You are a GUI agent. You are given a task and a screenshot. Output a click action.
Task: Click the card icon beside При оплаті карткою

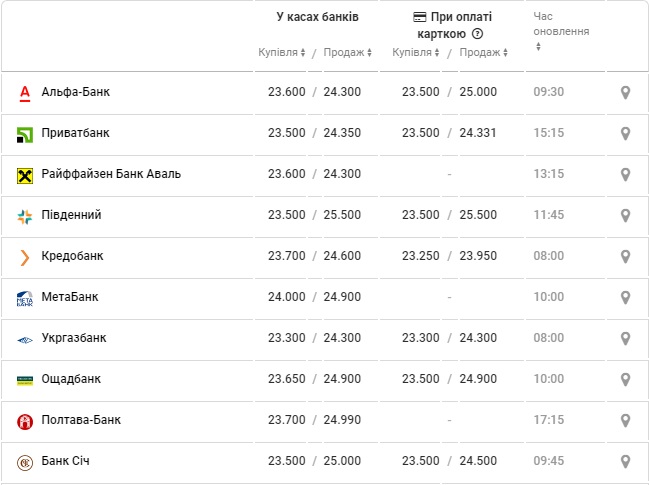coord(420,17)
